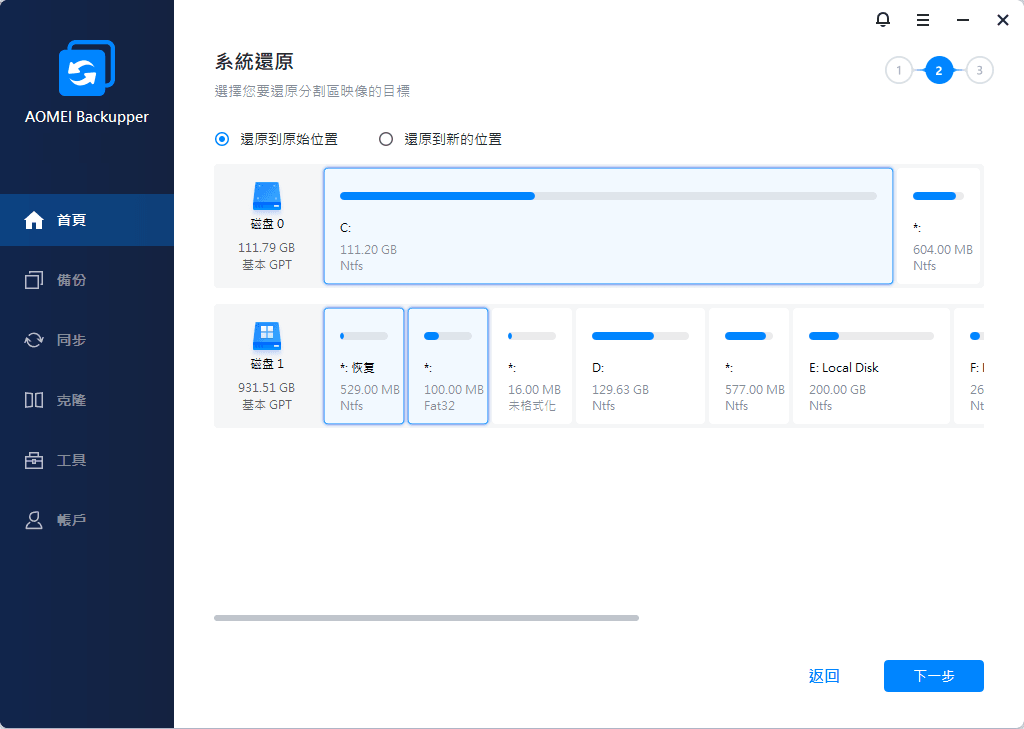This screenshot has height=729, width=1024.
Task: Select the E: Local Disk partition
Action: coord(871,366)
